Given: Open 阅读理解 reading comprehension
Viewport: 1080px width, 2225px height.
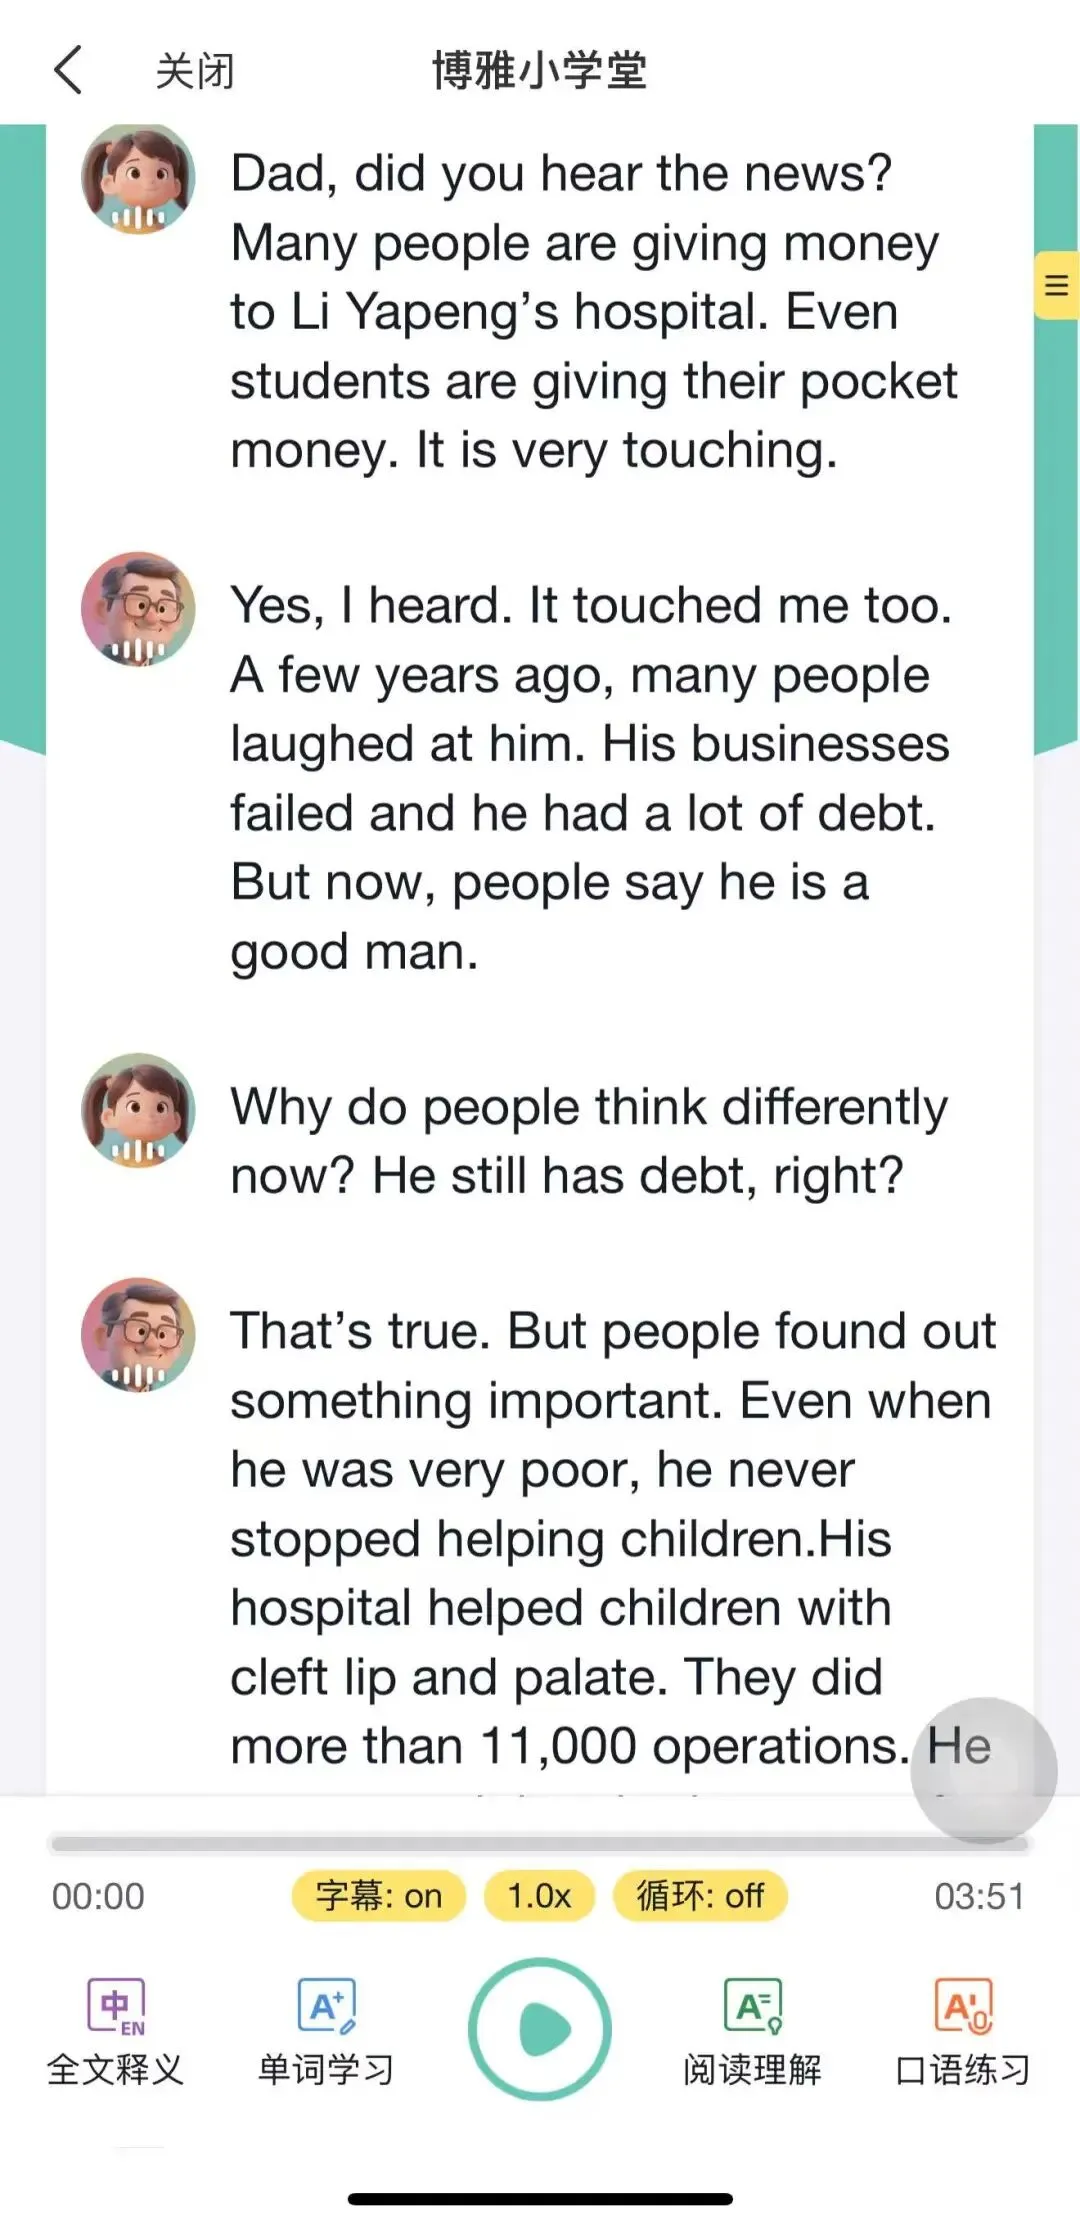Looking at the screenshot, I should click(752, 2032).
